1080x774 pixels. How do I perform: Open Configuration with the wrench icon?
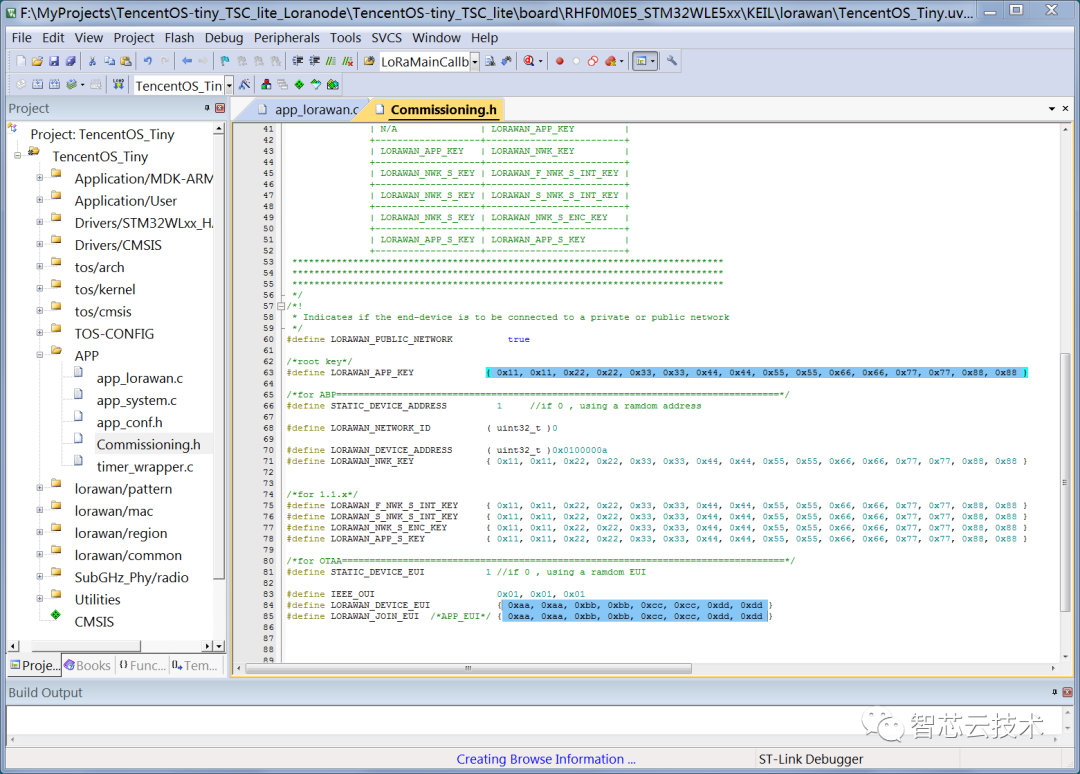click(672, 61)
